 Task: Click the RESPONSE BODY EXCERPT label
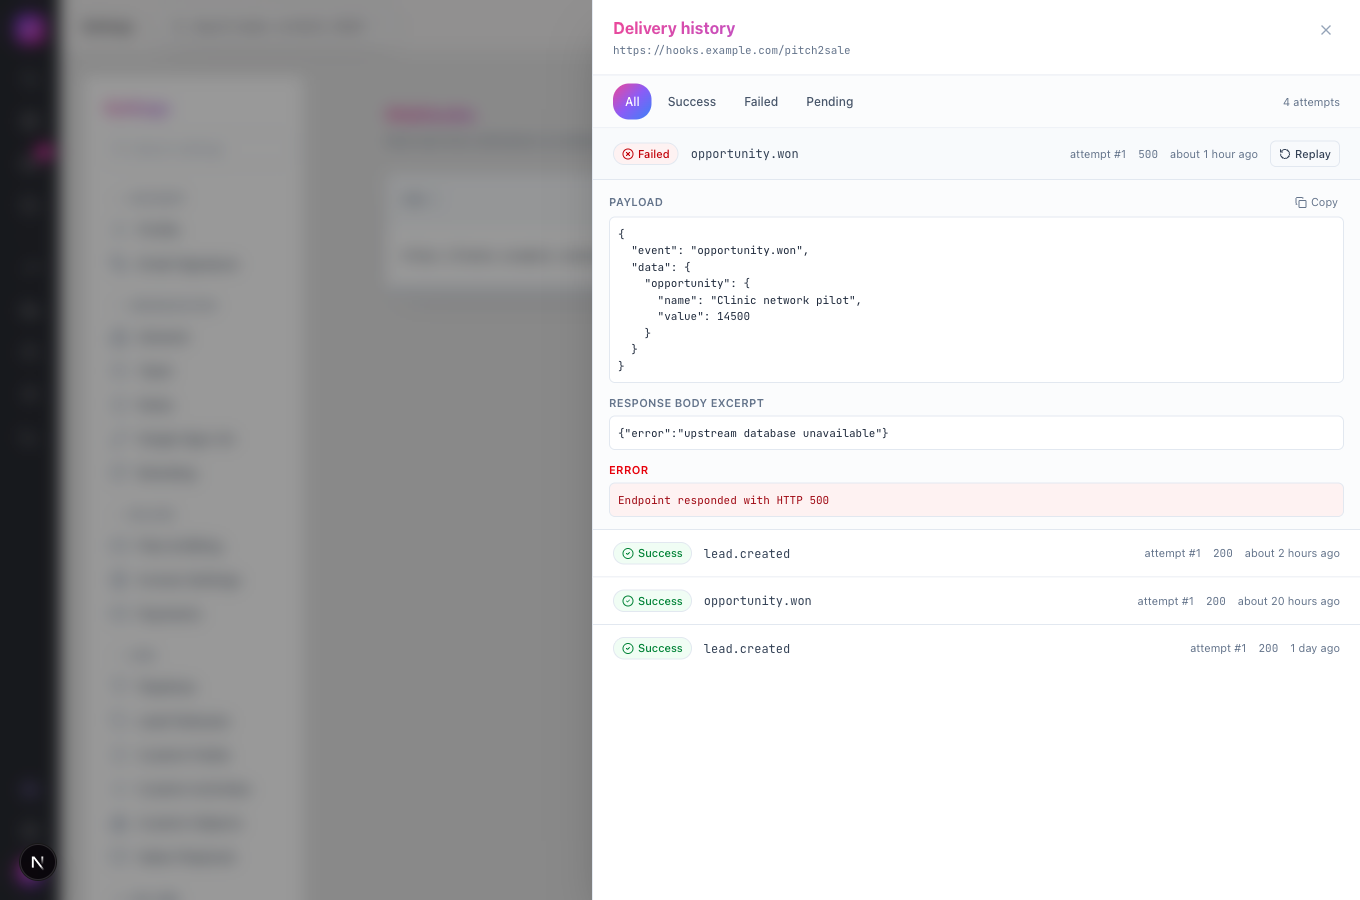tap(686, 403)
